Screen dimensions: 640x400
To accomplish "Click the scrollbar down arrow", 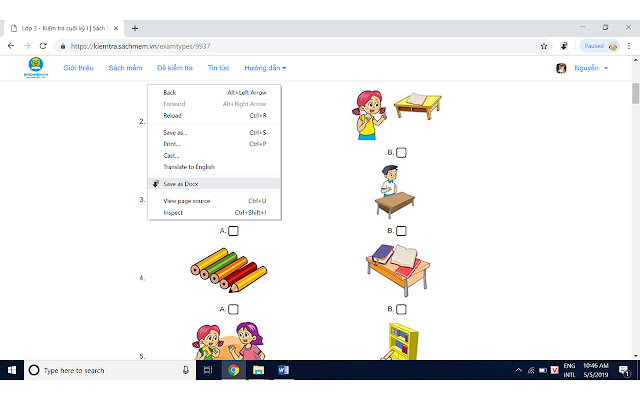I will click(636, 356).
